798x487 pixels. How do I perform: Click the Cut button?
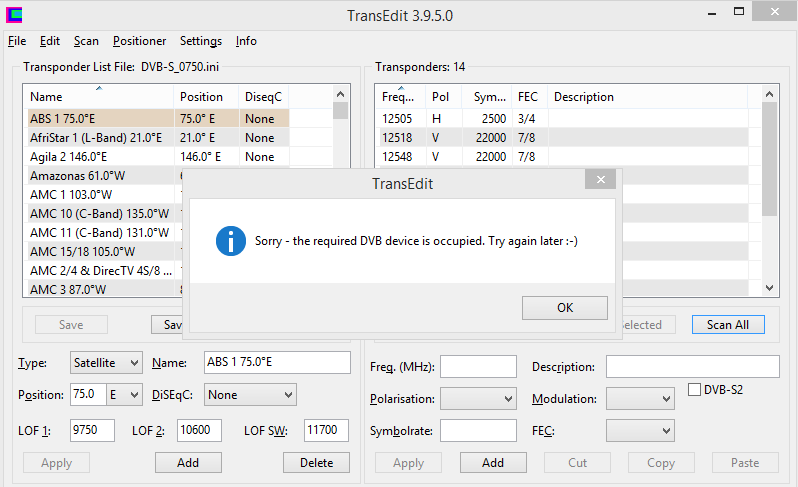pos(578,463)
